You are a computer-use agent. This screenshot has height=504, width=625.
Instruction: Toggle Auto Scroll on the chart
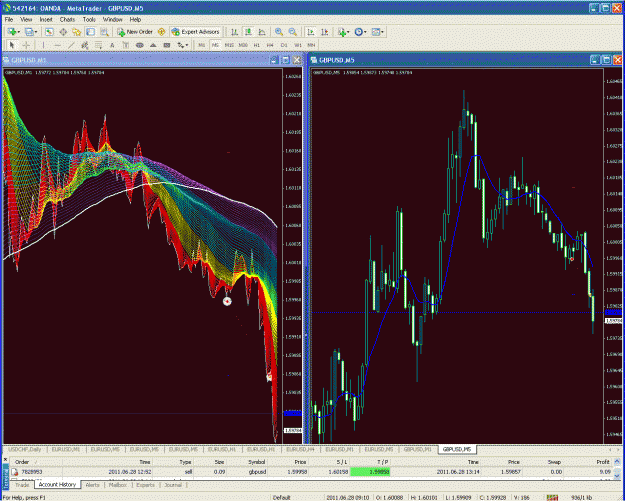311,32
